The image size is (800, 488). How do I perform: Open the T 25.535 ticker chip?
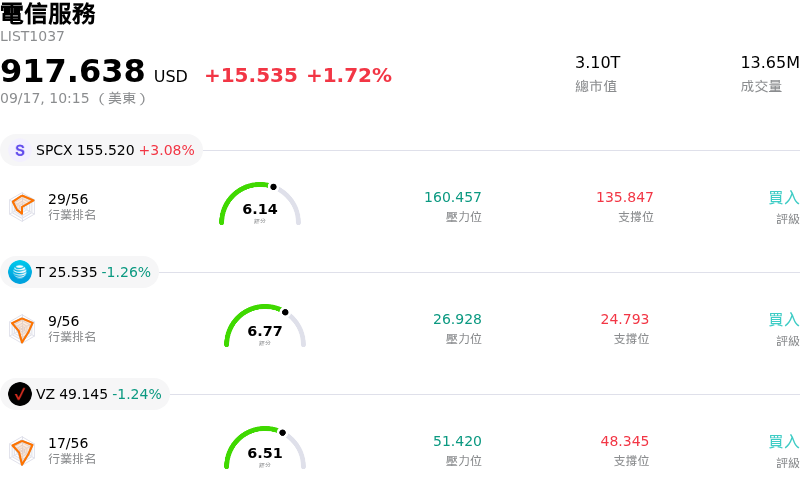coord(80,272)
